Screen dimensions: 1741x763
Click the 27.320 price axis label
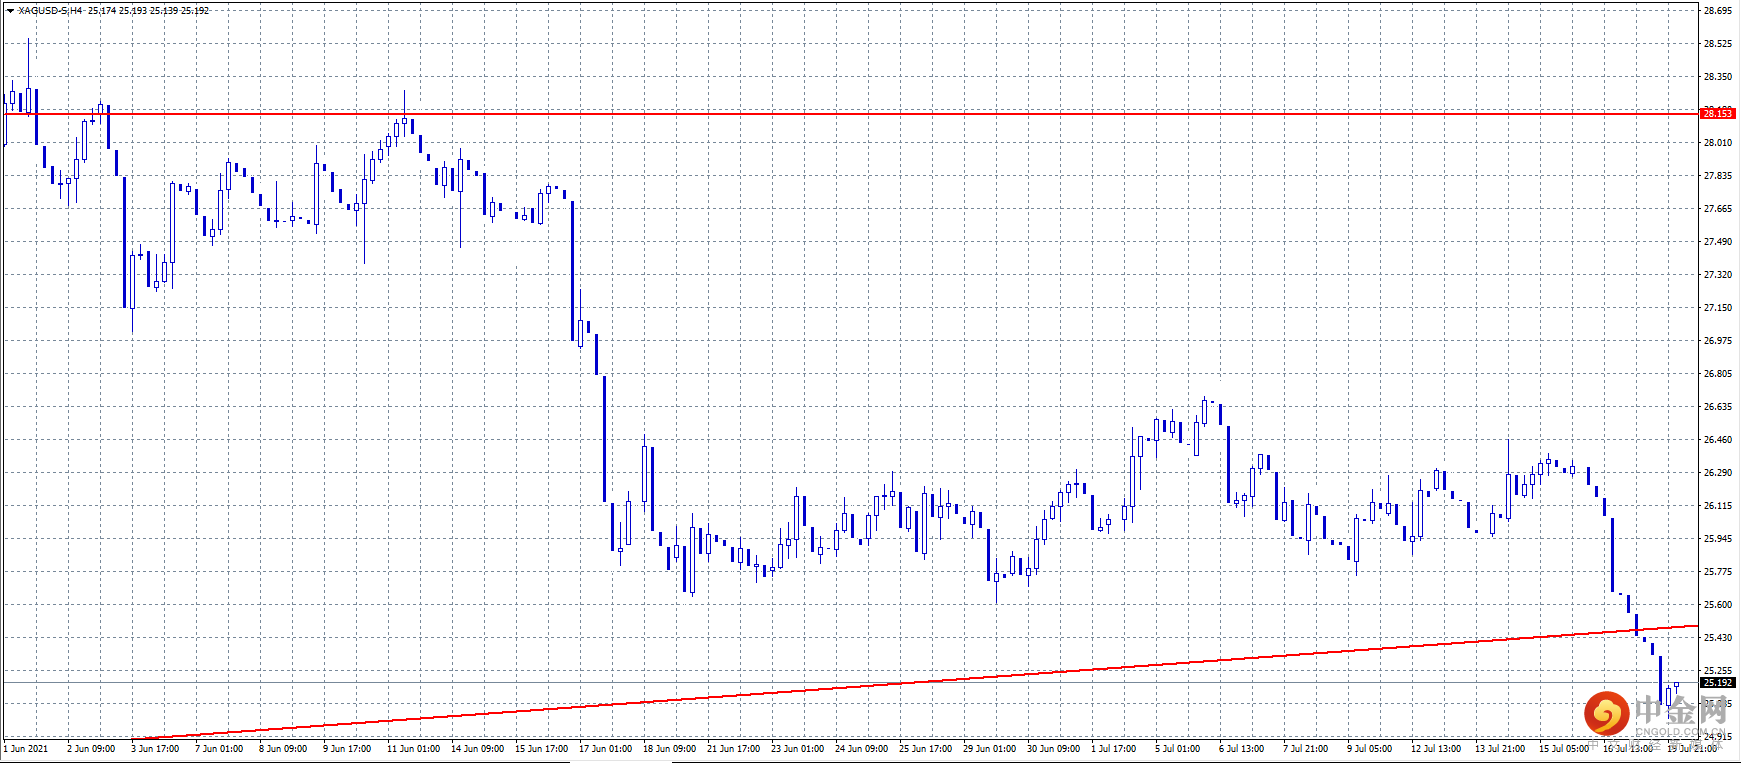[x=1718, y=275]
